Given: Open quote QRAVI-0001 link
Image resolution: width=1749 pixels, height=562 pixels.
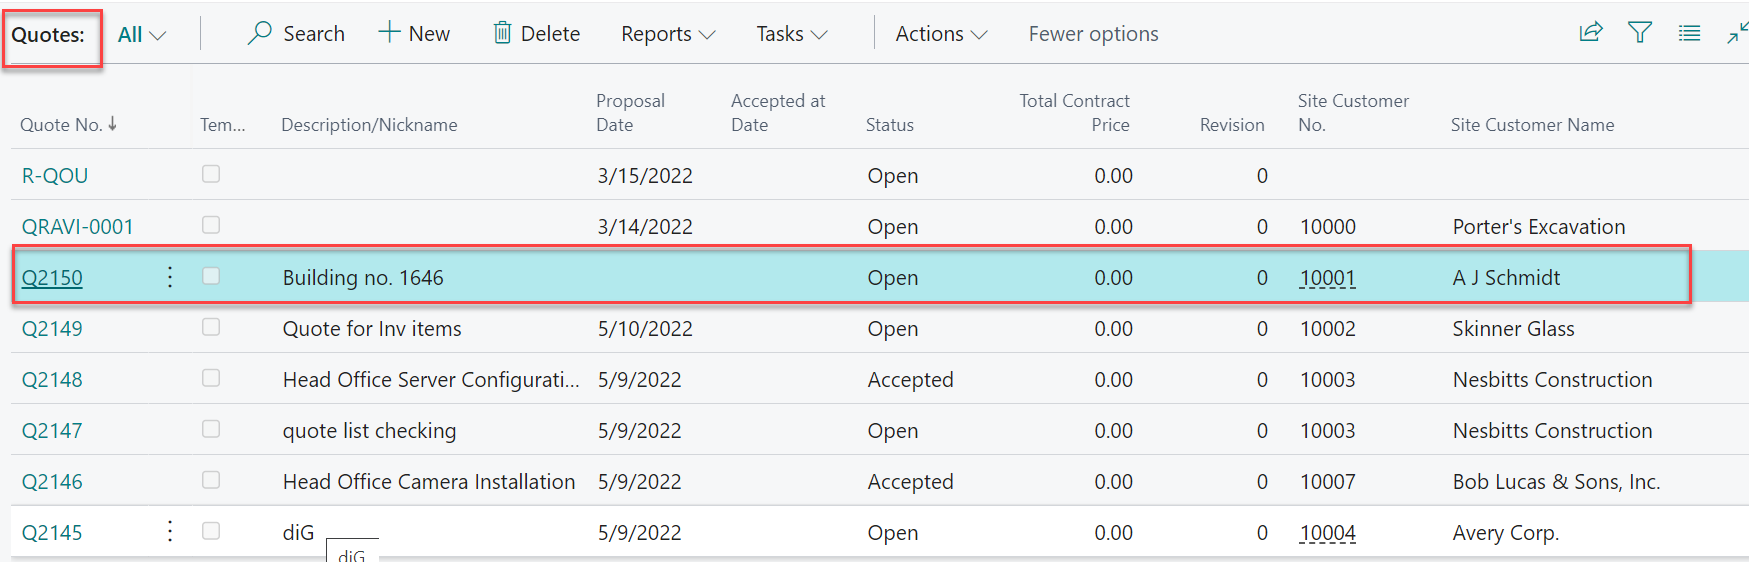Looking at the screenshot, I should [78, 227].
